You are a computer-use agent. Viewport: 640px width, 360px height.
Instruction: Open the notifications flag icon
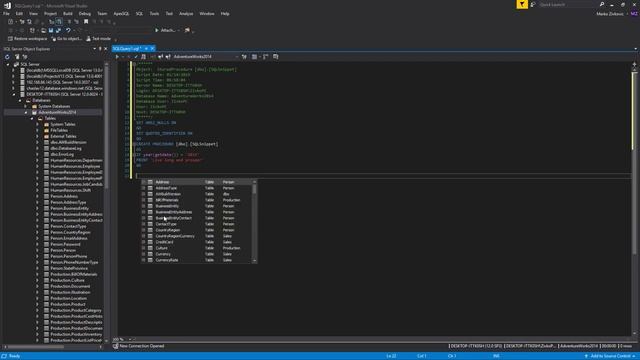(522, 4)
